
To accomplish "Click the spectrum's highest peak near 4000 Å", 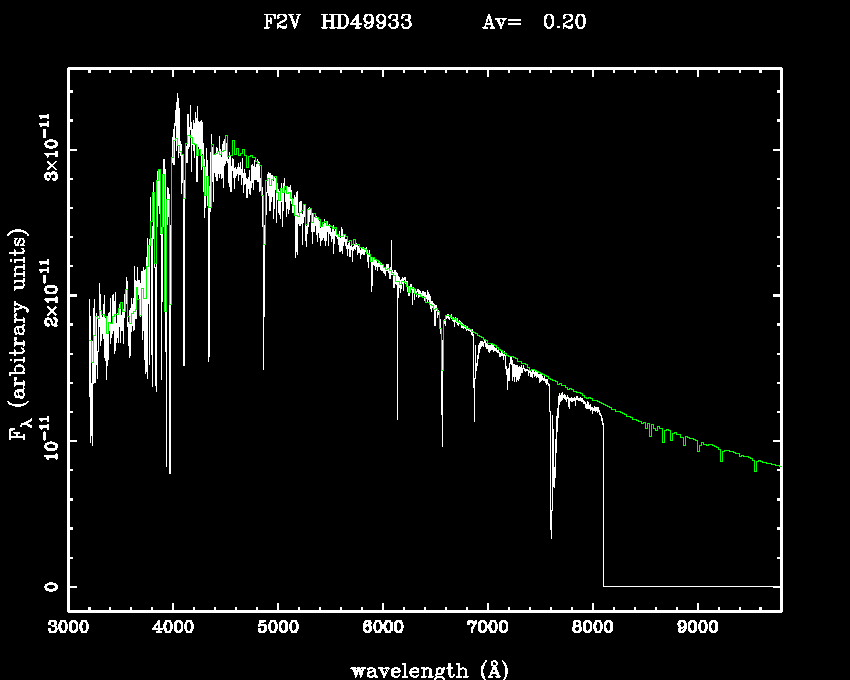I will 177,96.
